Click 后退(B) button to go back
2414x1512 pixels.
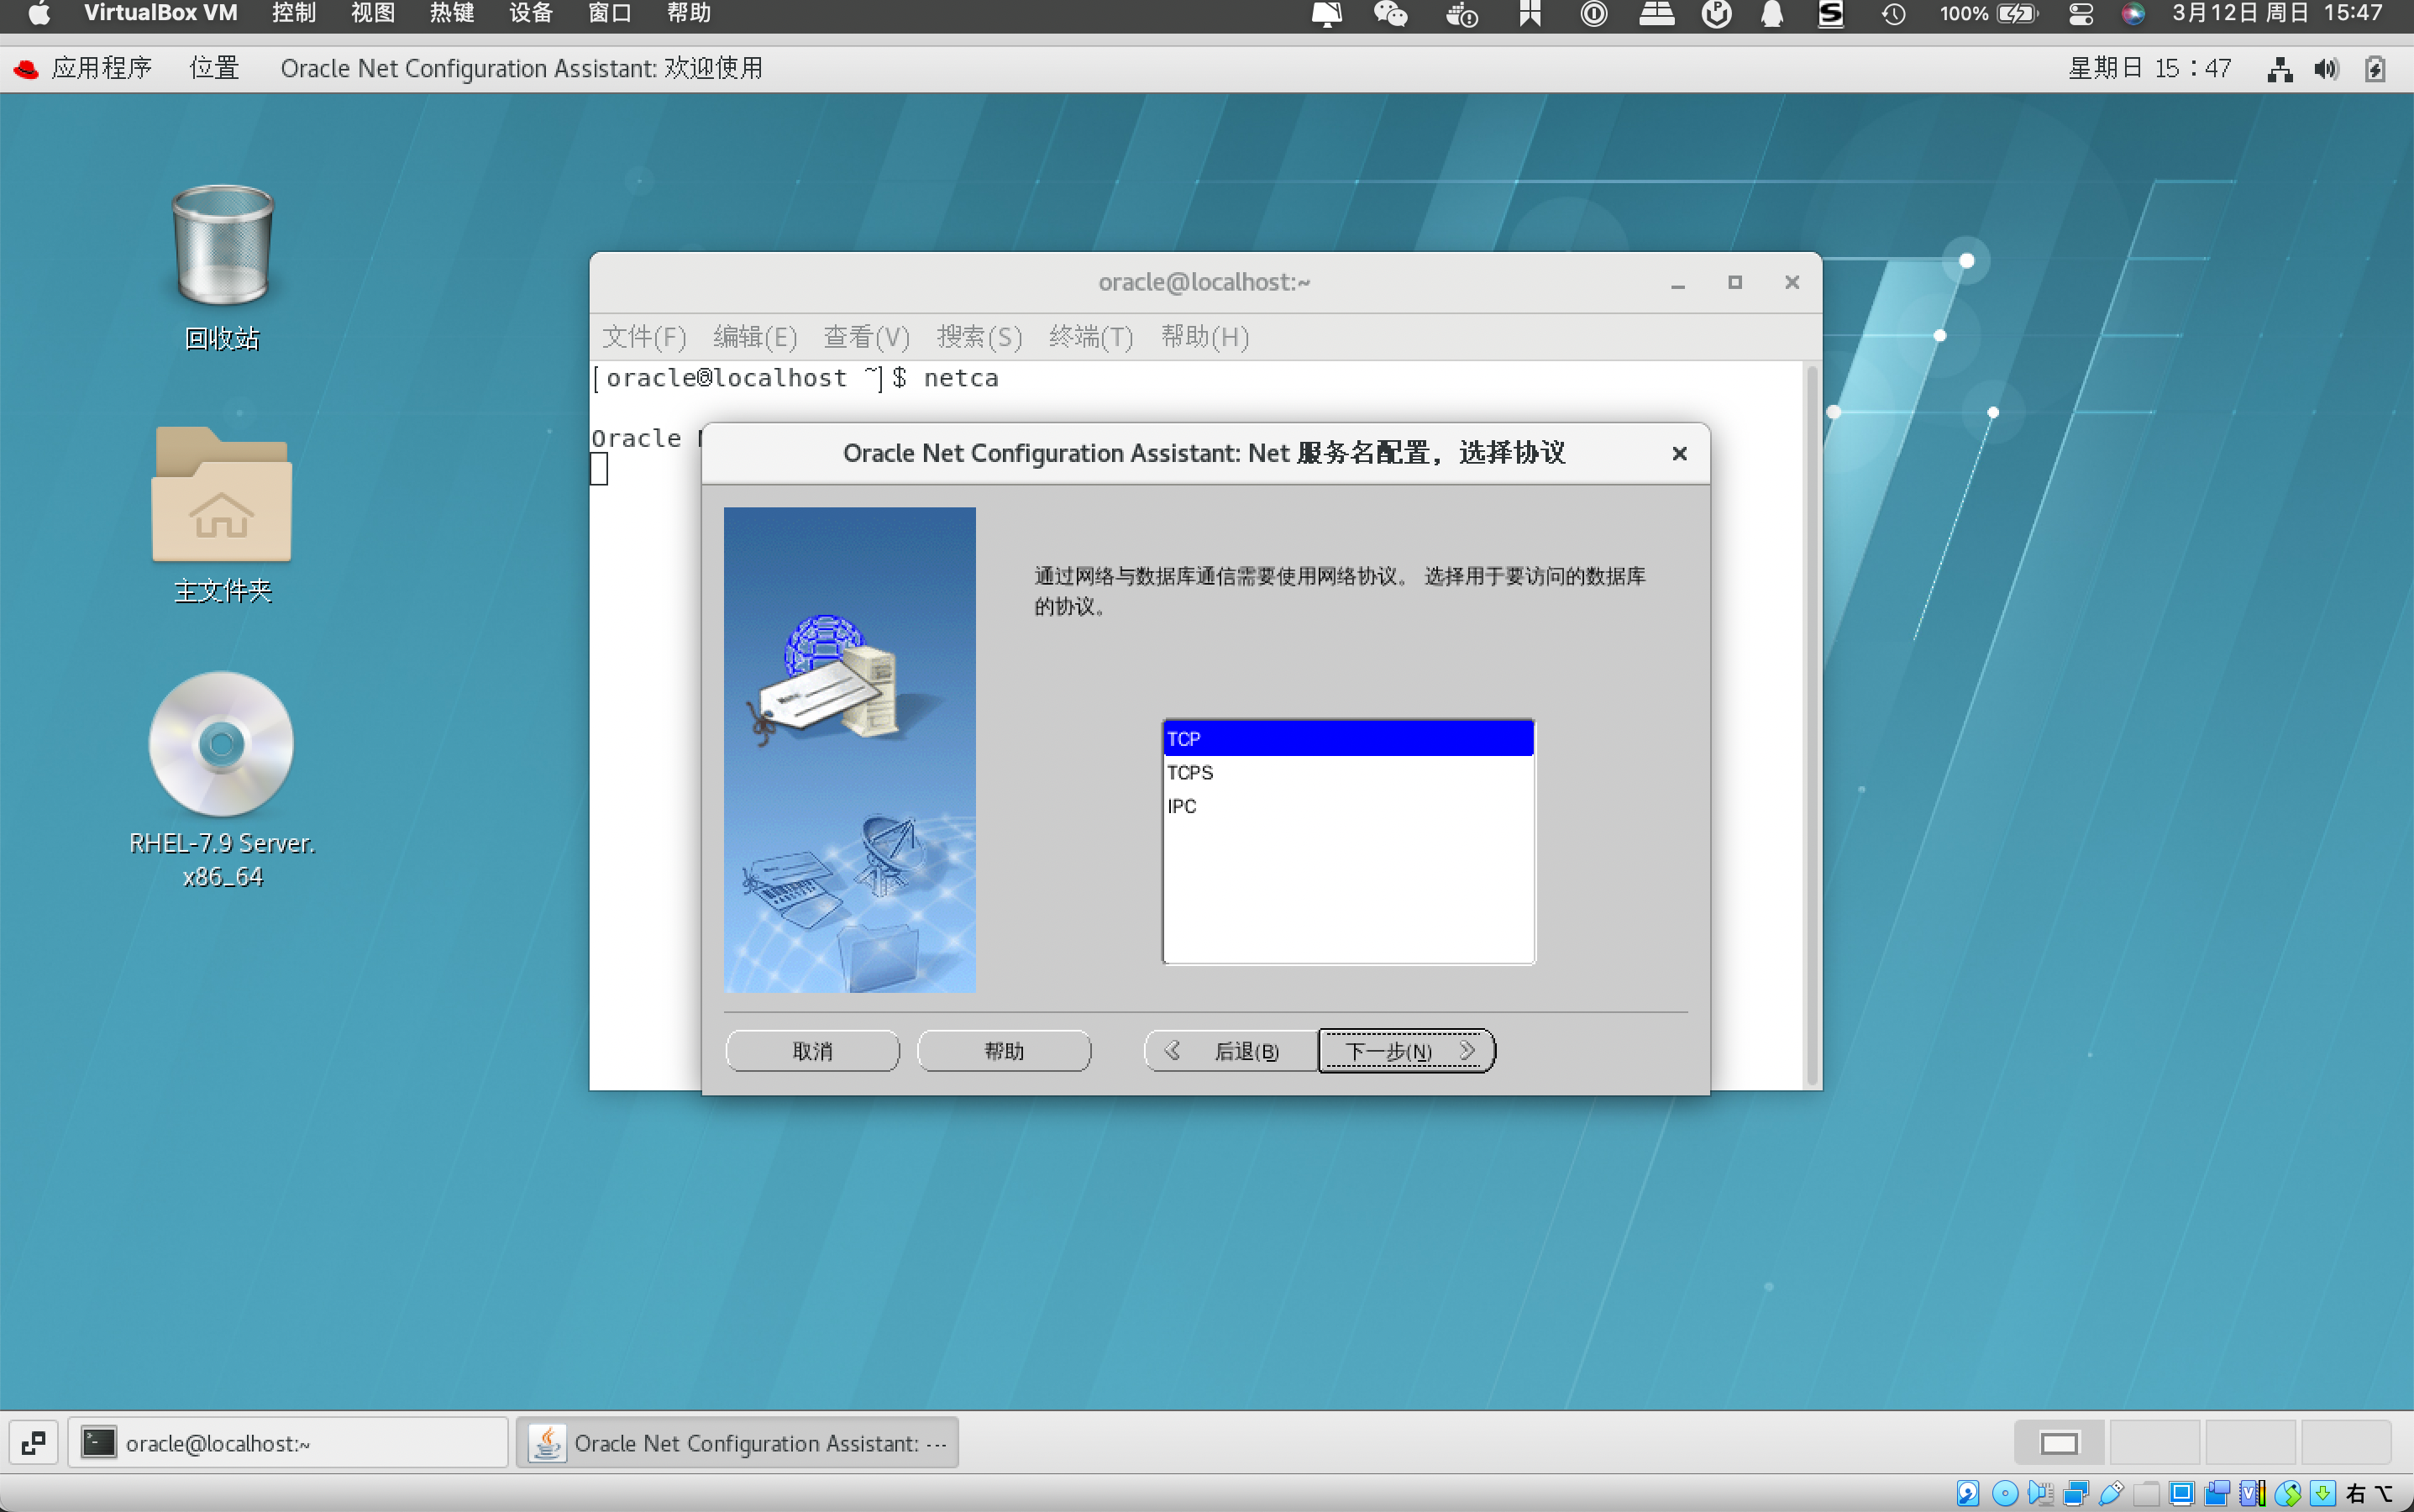[x=1231, y=1051]
